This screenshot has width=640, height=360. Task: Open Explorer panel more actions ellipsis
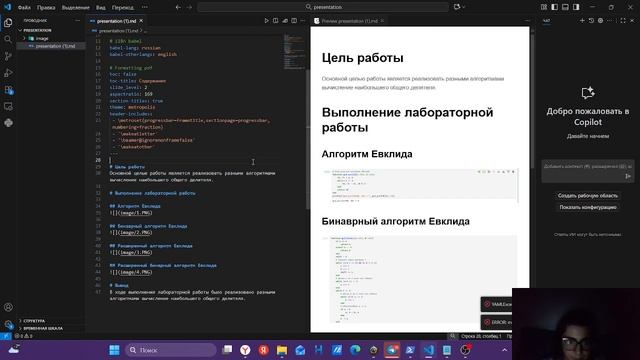[78, 20]
